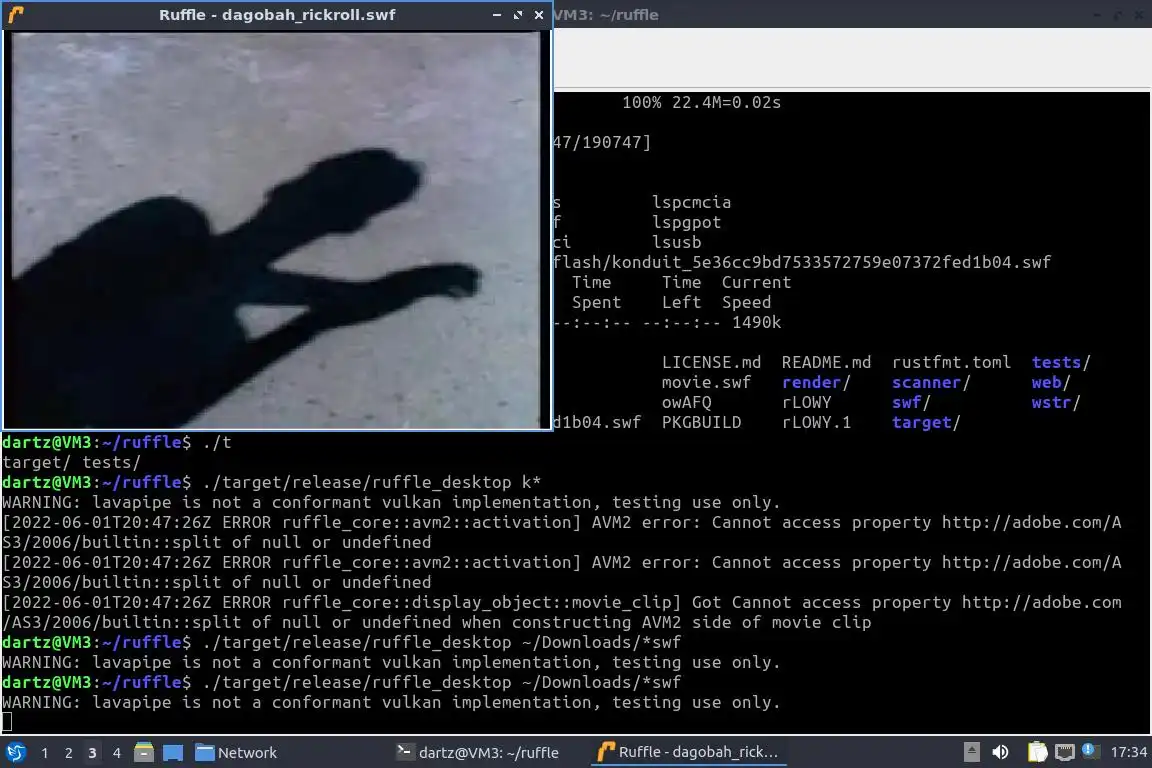
Task: Click the render/ directory name
Action: [x=816, y=382]
